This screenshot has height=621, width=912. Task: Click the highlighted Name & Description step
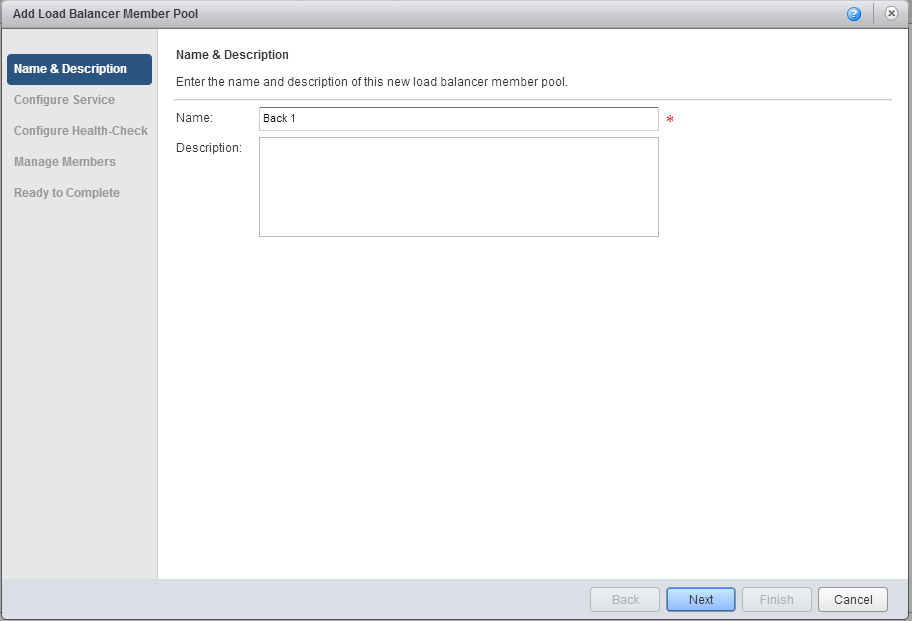coord(68,69)
